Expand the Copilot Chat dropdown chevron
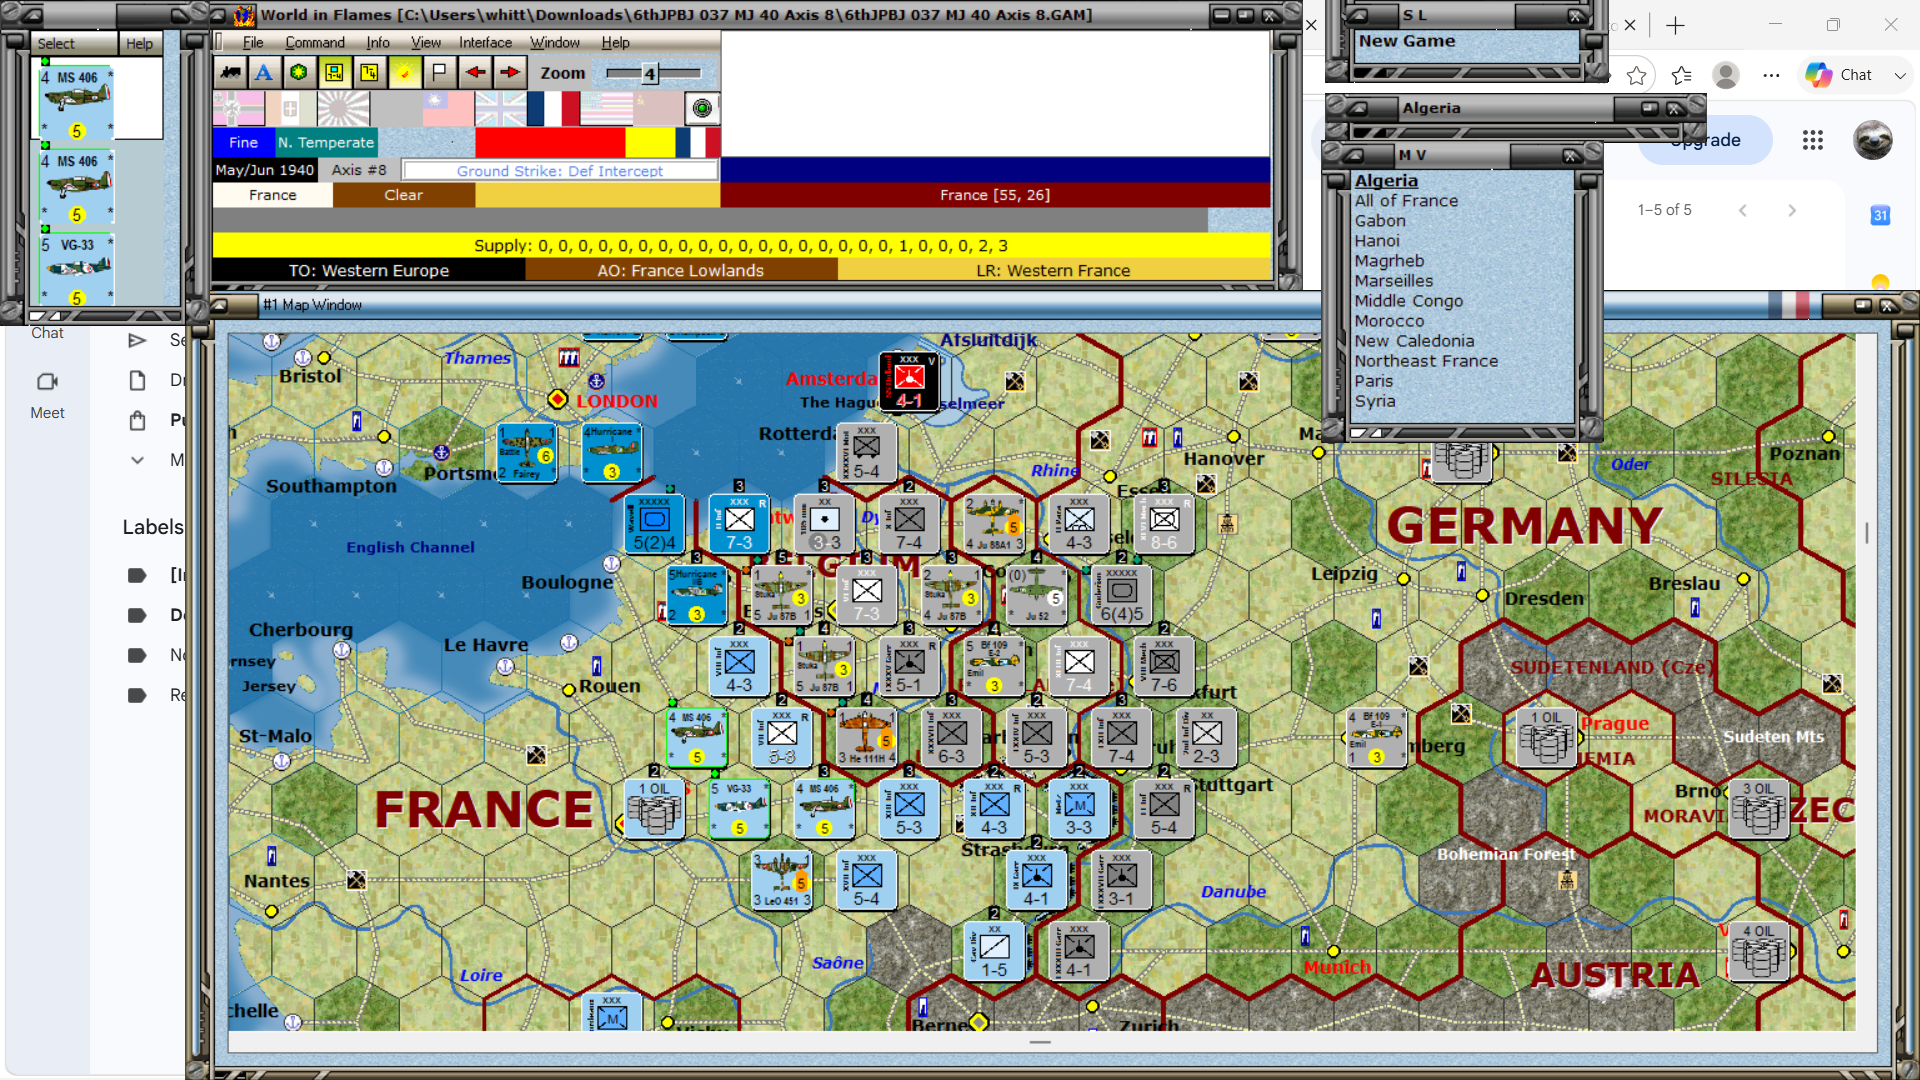 [x=1899, y=75]
